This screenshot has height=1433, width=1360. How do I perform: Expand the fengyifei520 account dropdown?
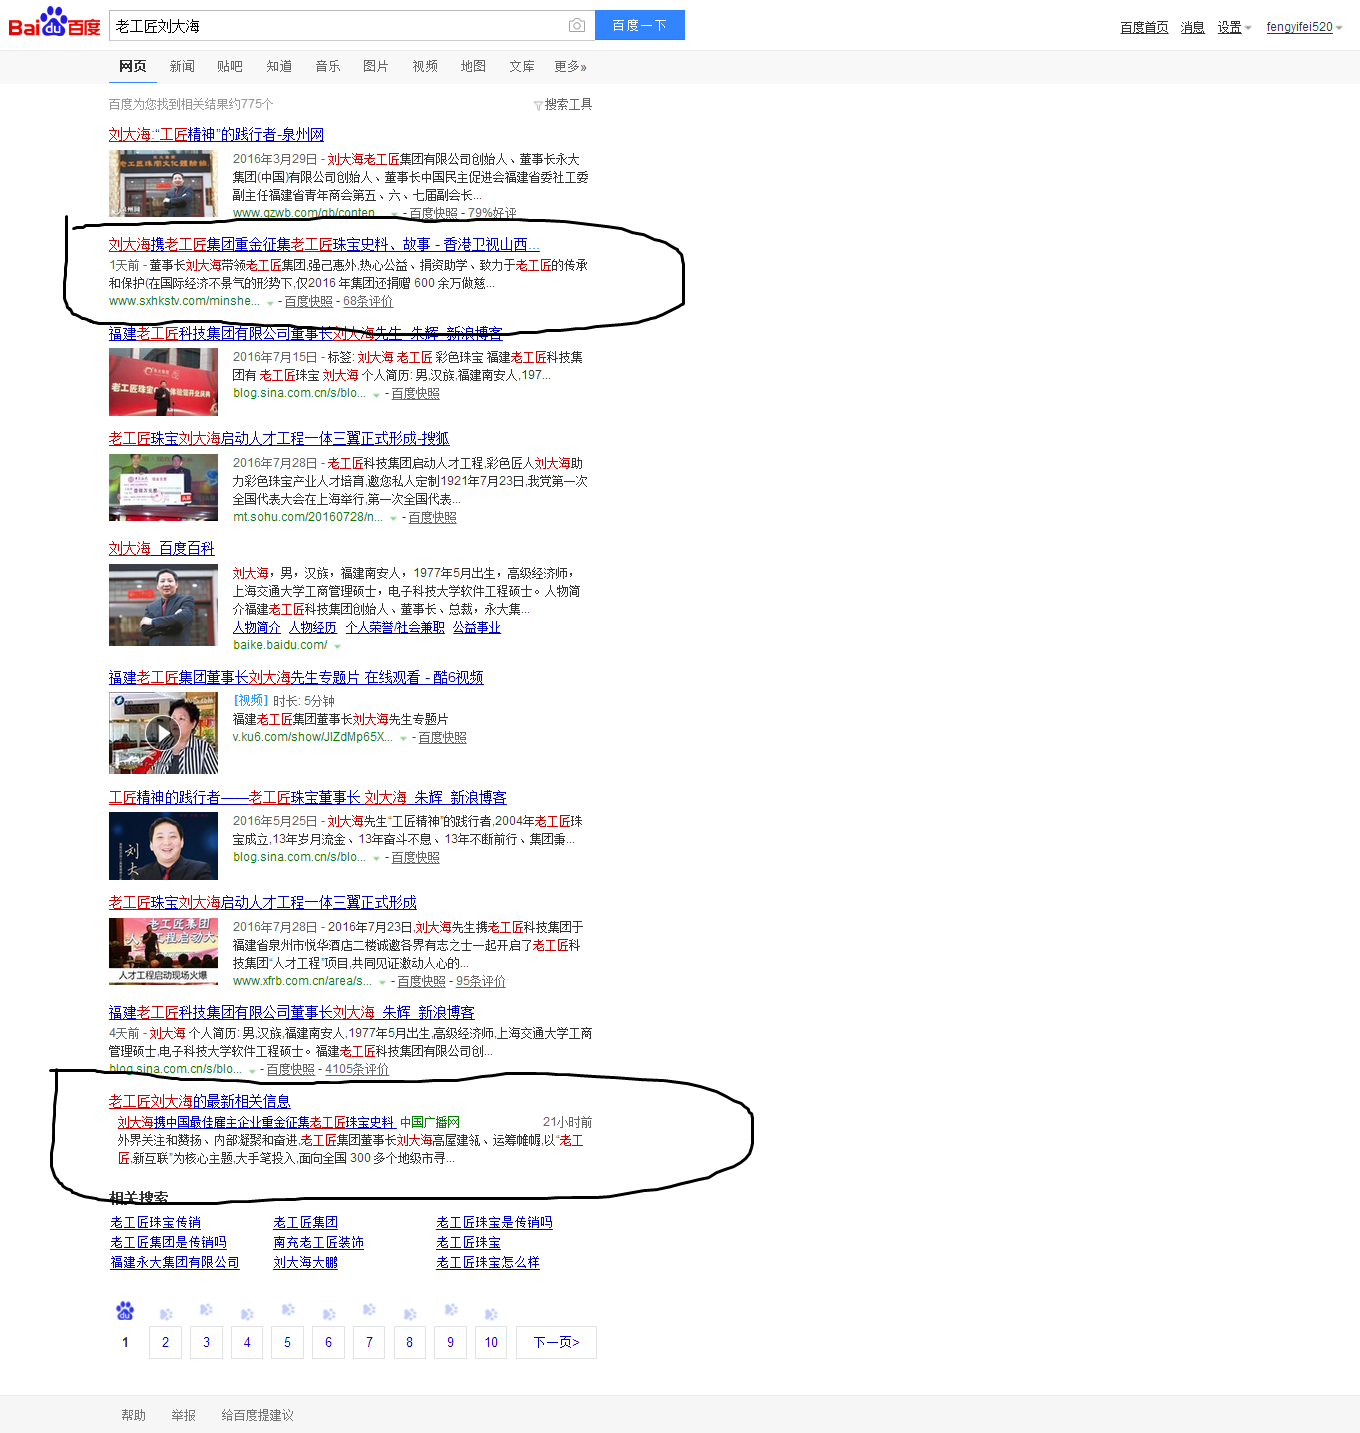1304,27
